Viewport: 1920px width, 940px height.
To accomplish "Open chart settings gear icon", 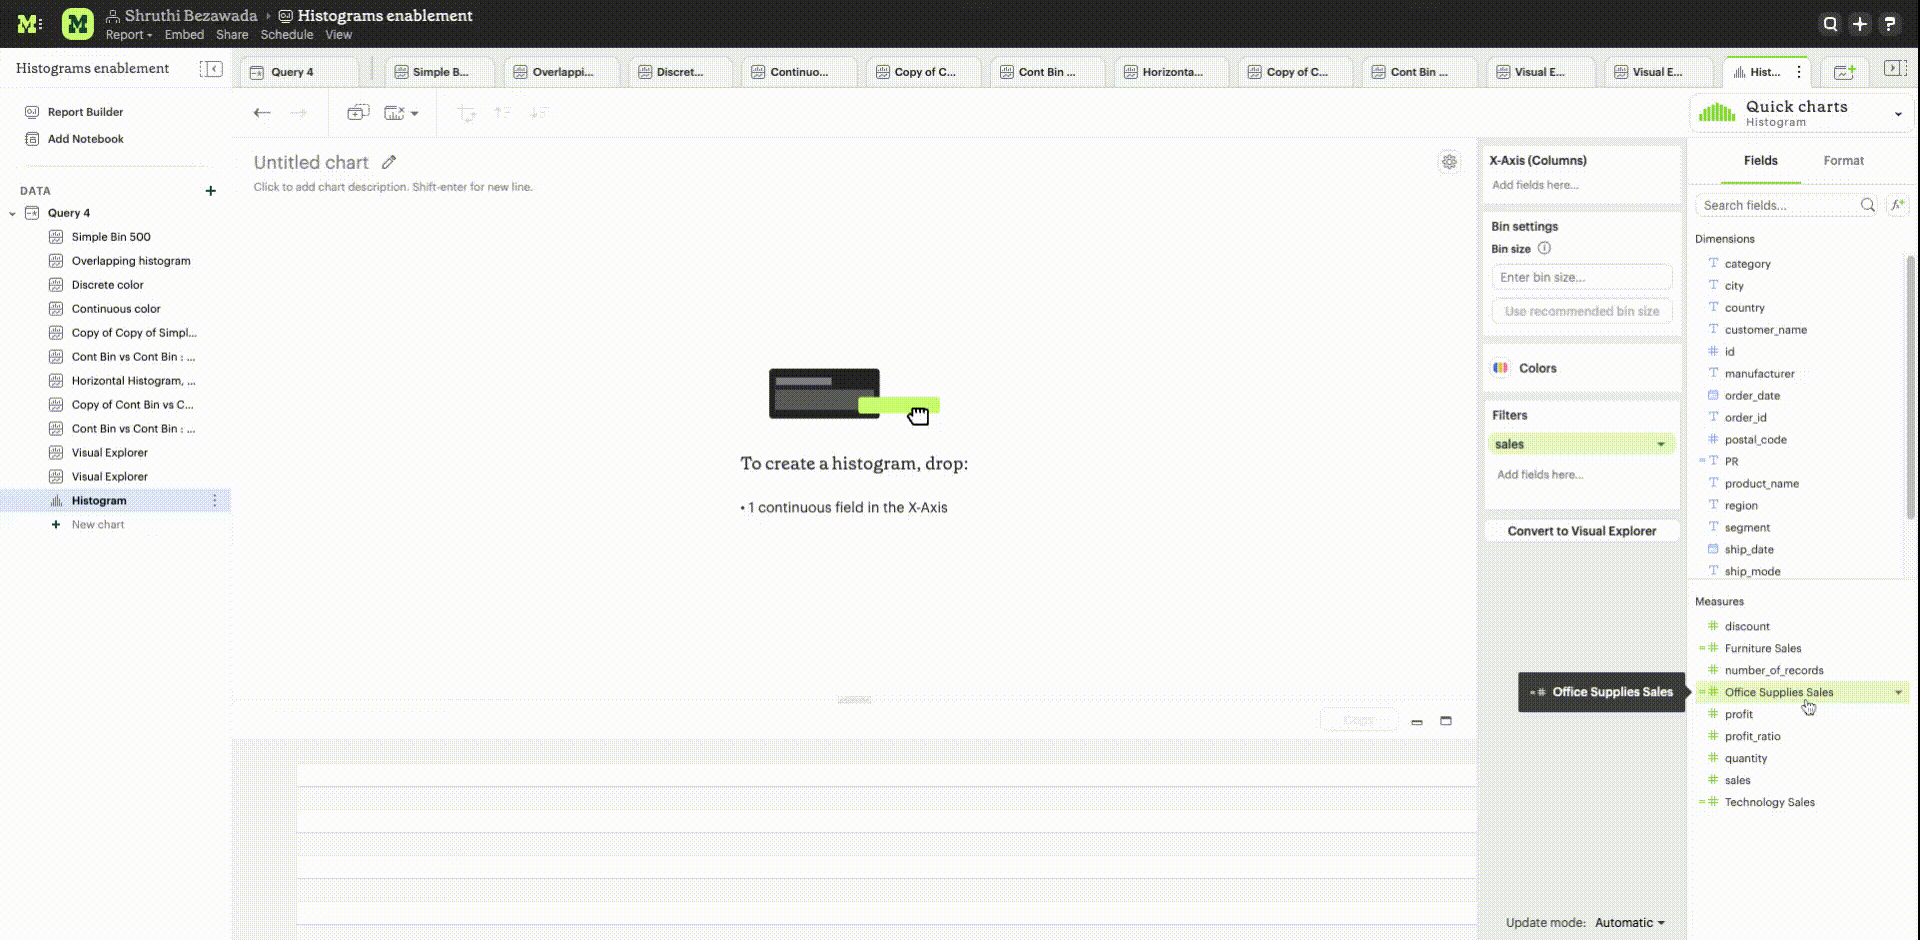I will tap(1449, 162).
